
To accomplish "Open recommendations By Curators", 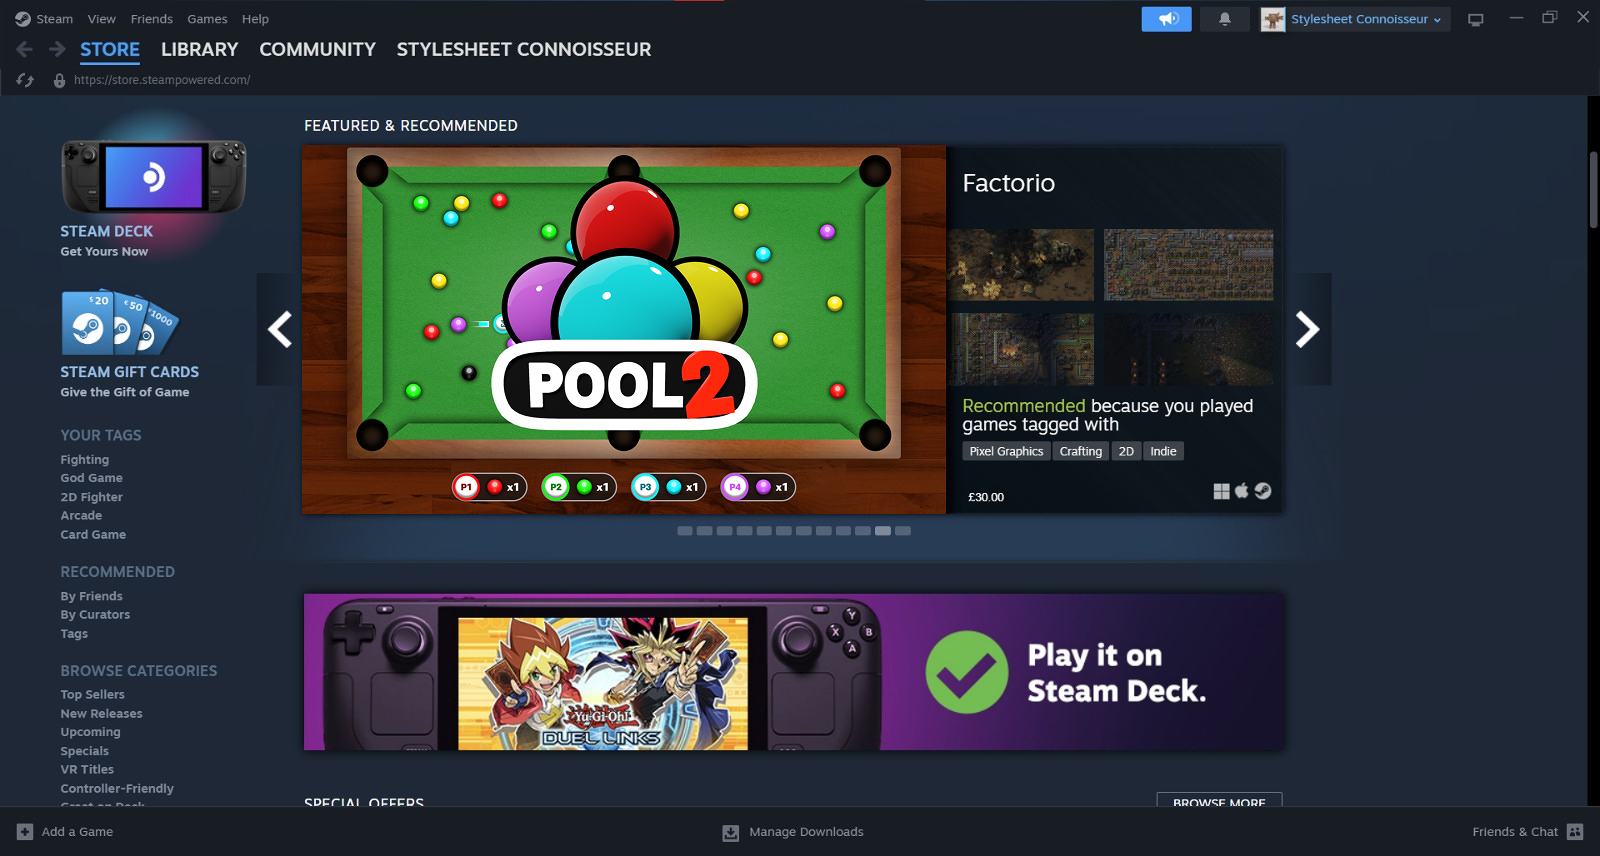I will [x=95, y=615].
